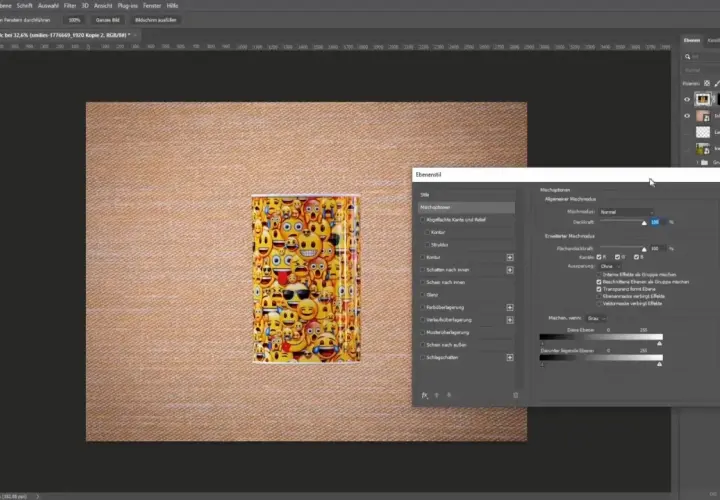Uncheck Transparenz formt Ebene
Screen dimensions: 720x500
point(599,289)
